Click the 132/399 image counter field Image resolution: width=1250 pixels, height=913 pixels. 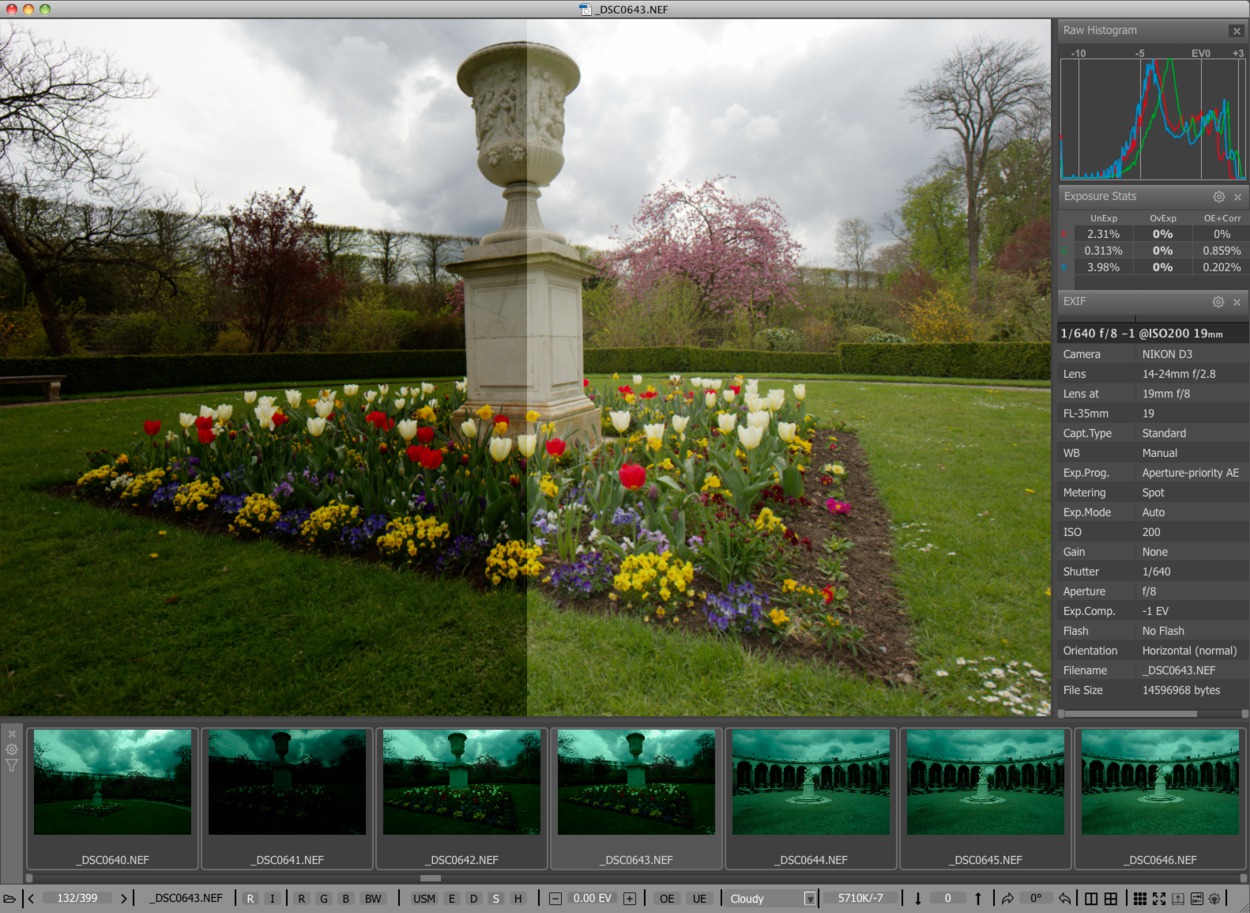coord(77,898)
